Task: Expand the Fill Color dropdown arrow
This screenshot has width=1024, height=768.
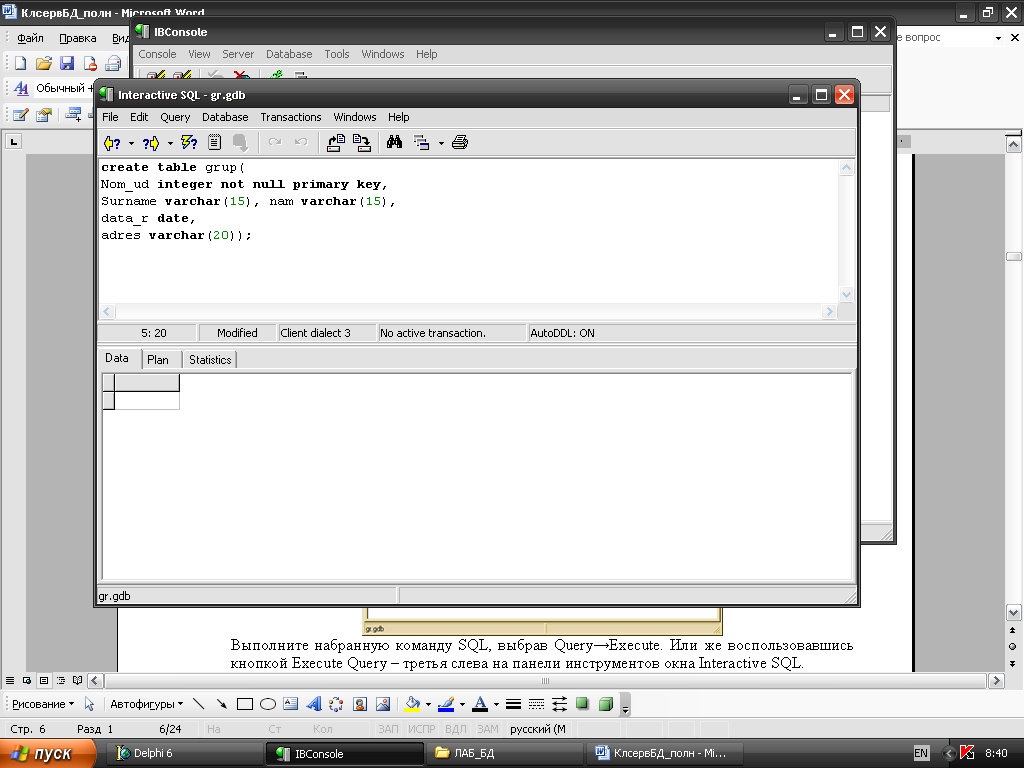Action: [428, 705]
